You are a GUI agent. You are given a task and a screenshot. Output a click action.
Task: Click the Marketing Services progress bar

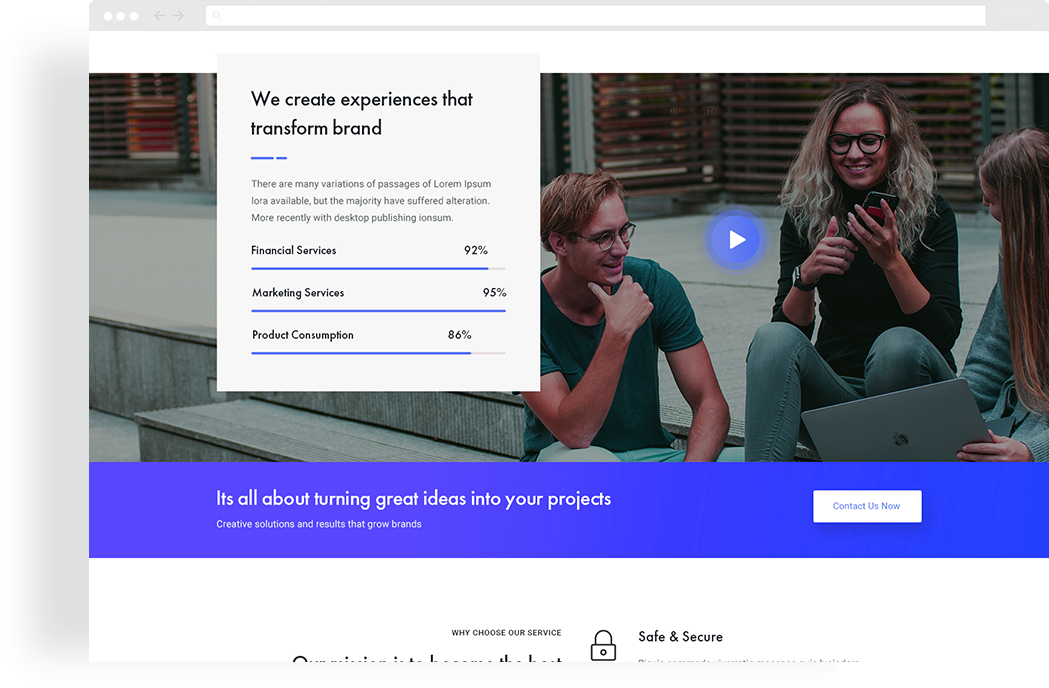pos(378,311)
